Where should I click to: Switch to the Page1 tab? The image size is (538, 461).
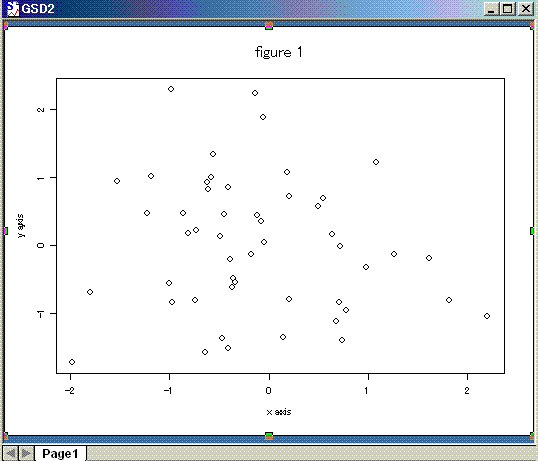tap(60, 453)
